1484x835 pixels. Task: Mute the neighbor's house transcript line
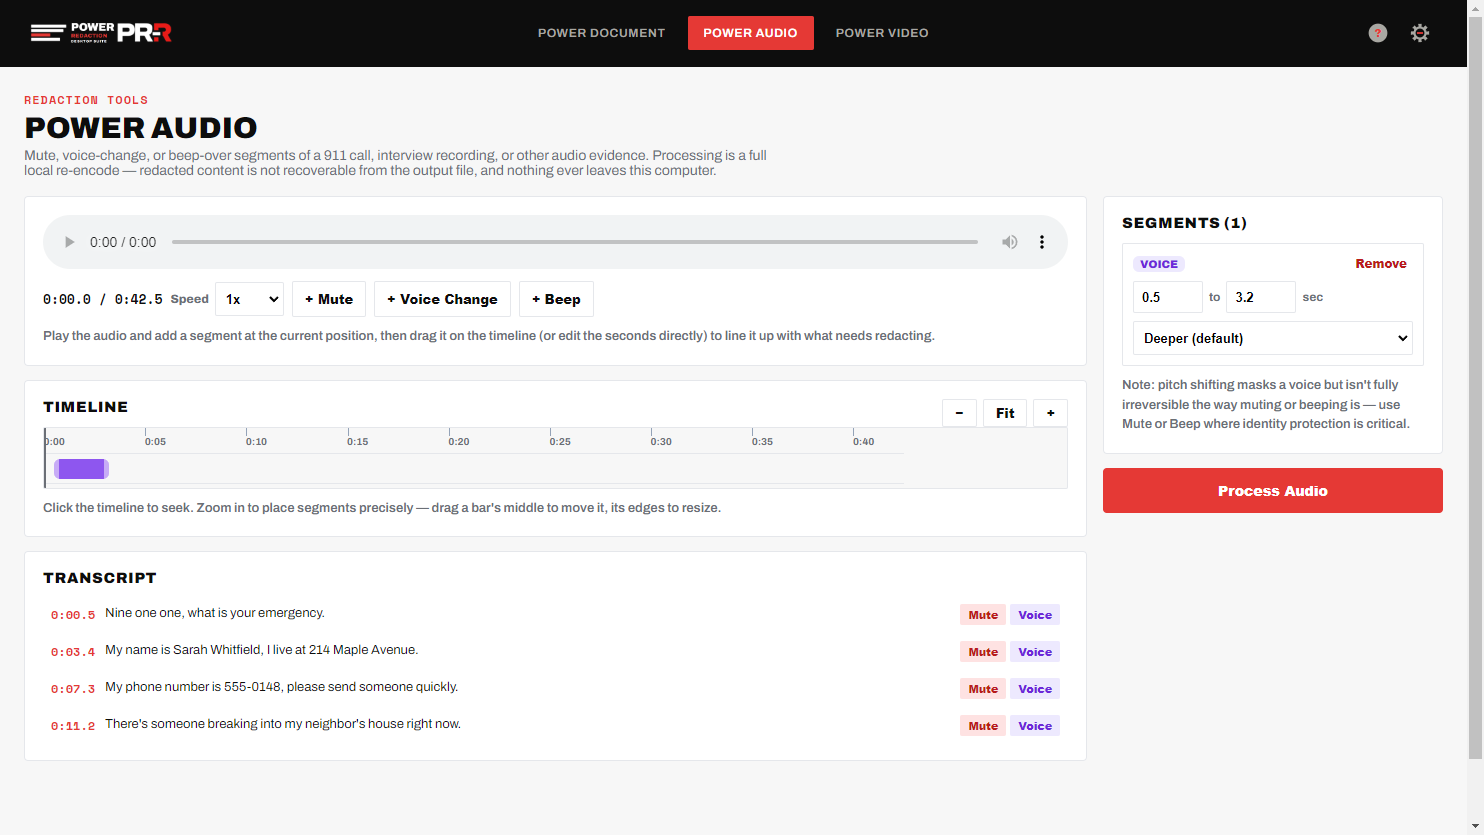(x=982, y=726)
